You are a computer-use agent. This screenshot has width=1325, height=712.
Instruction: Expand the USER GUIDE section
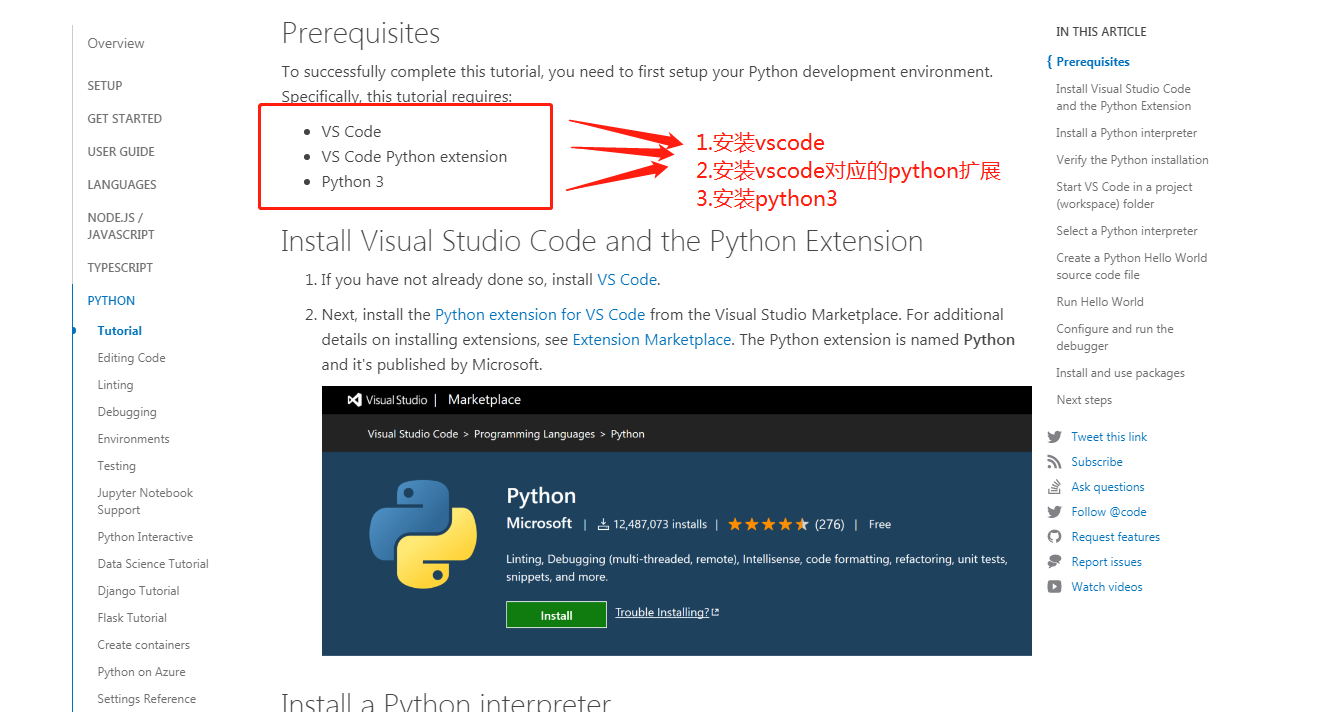coord(121,152)
